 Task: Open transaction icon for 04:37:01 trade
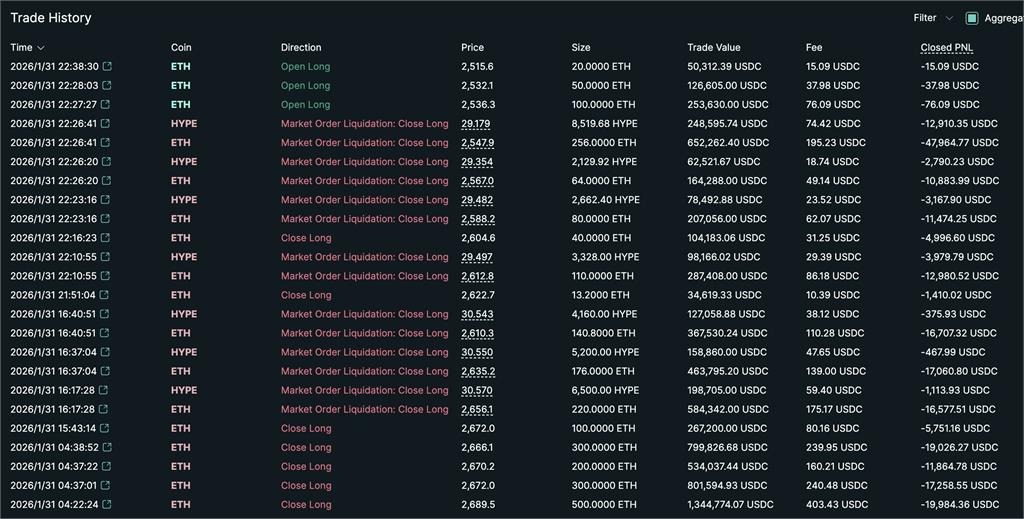click(x=107, y=486)
